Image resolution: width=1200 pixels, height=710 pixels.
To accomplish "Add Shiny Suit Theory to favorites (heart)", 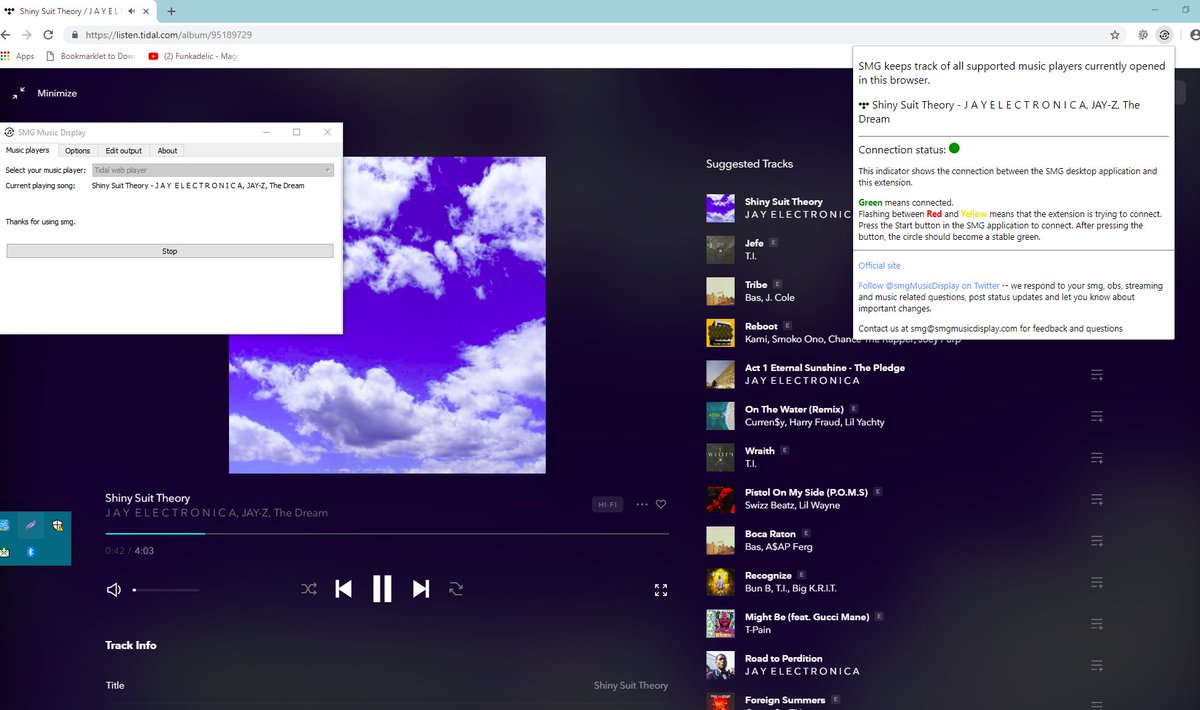I will (x=661, y=504).
